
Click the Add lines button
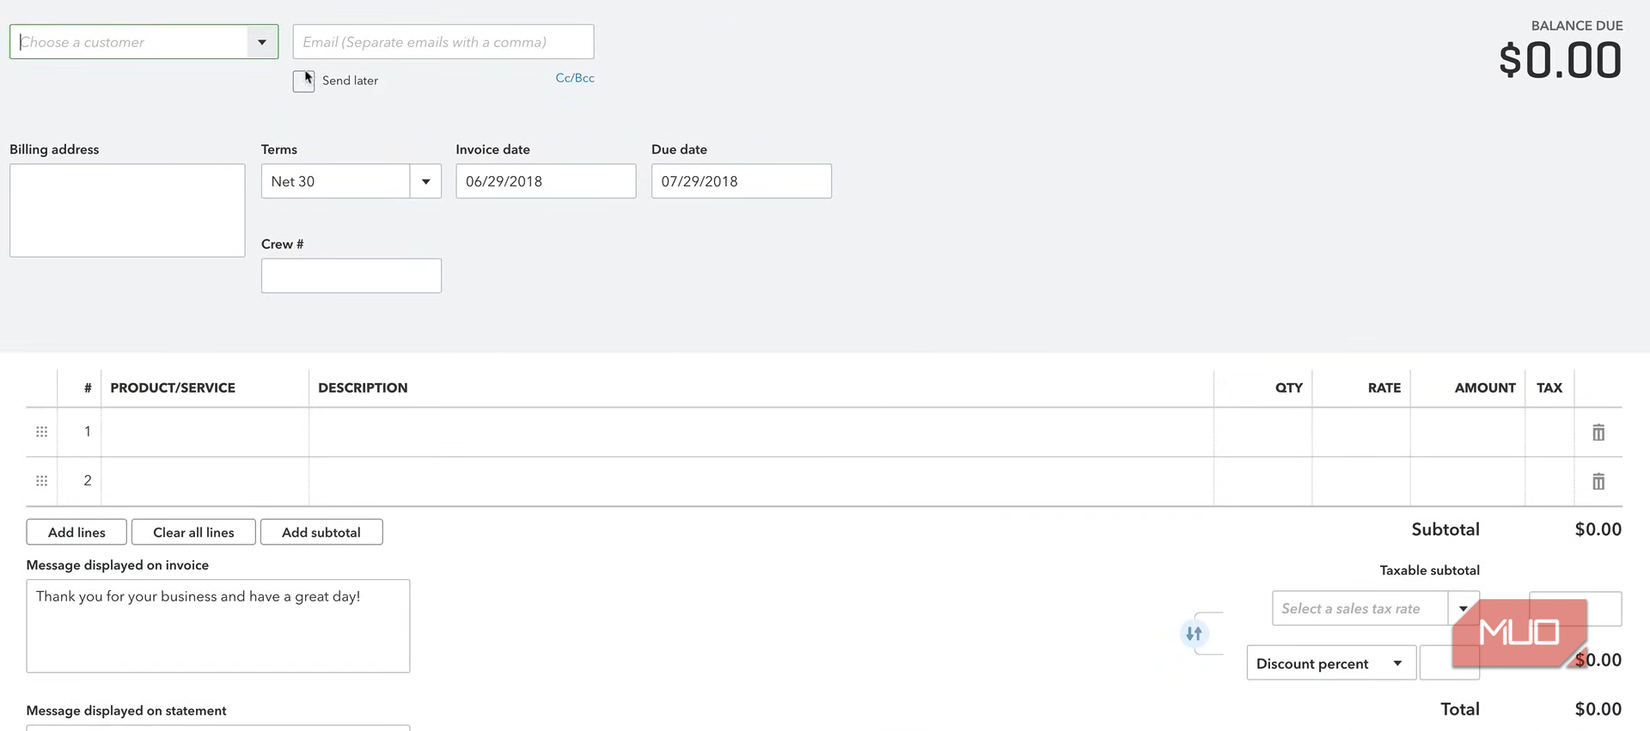[x=77, y=532]
